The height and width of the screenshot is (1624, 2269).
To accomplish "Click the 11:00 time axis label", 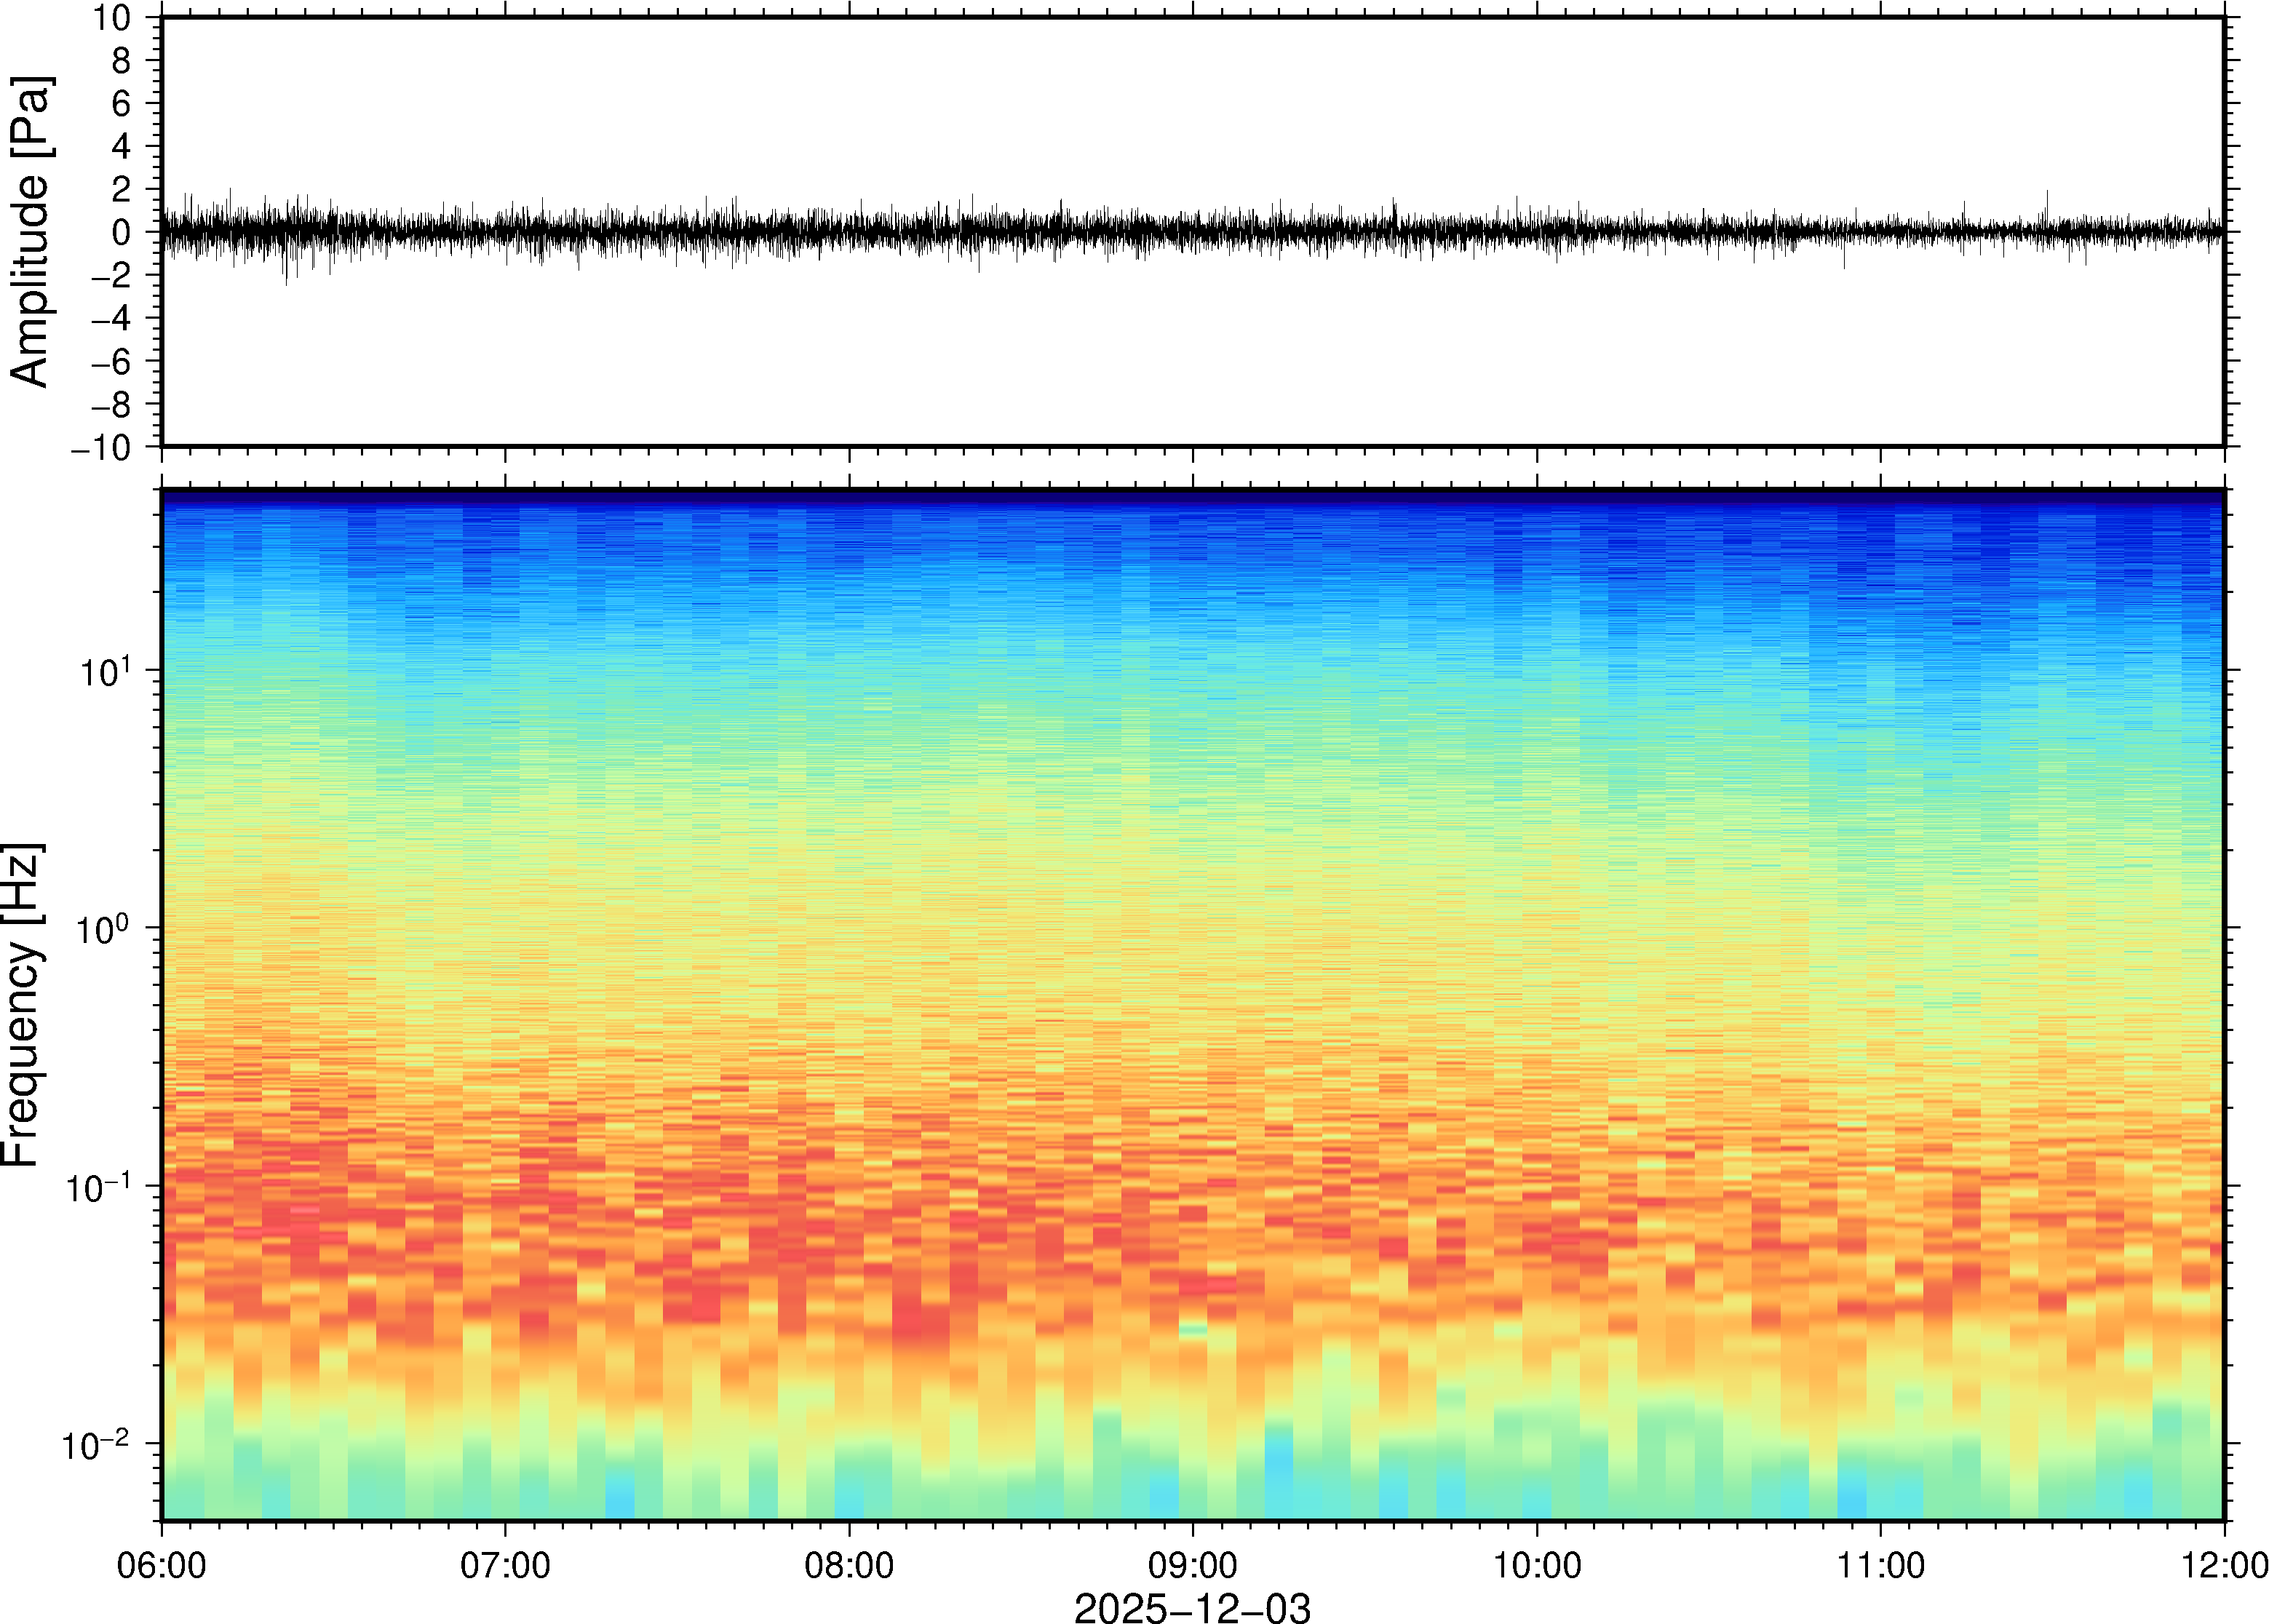I will (1880, 1565).
